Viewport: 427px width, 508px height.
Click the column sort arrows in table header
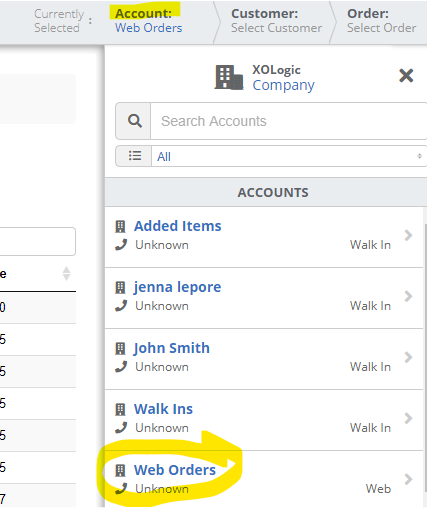click(x=66, y=274)
